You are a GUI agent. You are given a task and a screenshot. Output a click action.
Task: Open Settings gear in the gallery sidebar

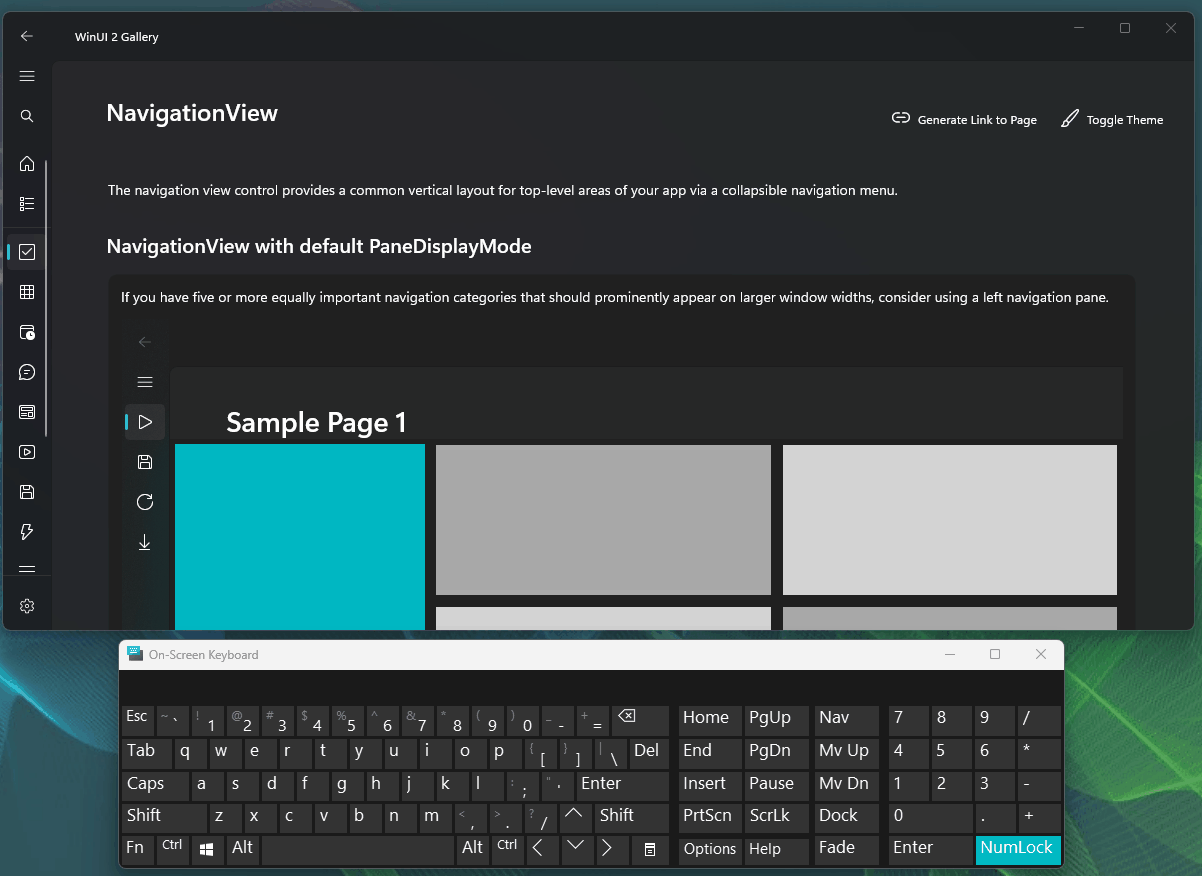[27, 606]
